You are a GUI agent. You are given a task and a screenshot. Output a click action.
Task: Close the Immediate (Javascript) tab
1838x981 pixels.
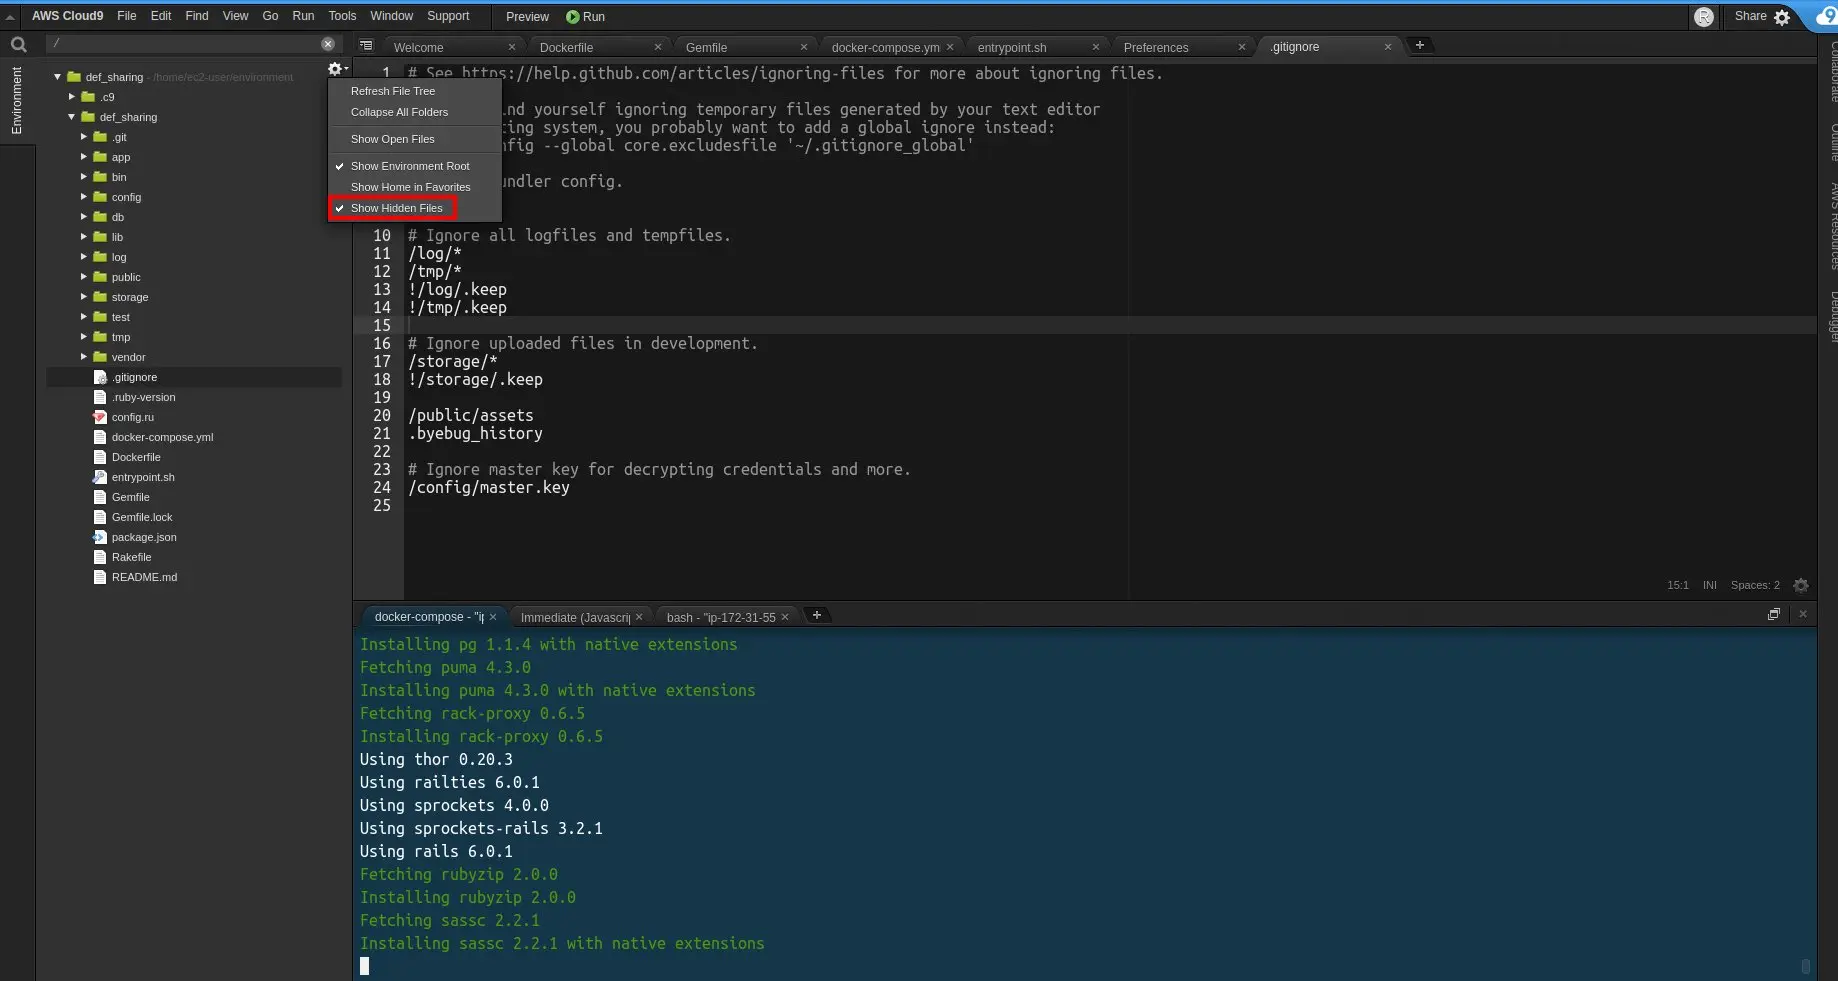coord(639,617)
